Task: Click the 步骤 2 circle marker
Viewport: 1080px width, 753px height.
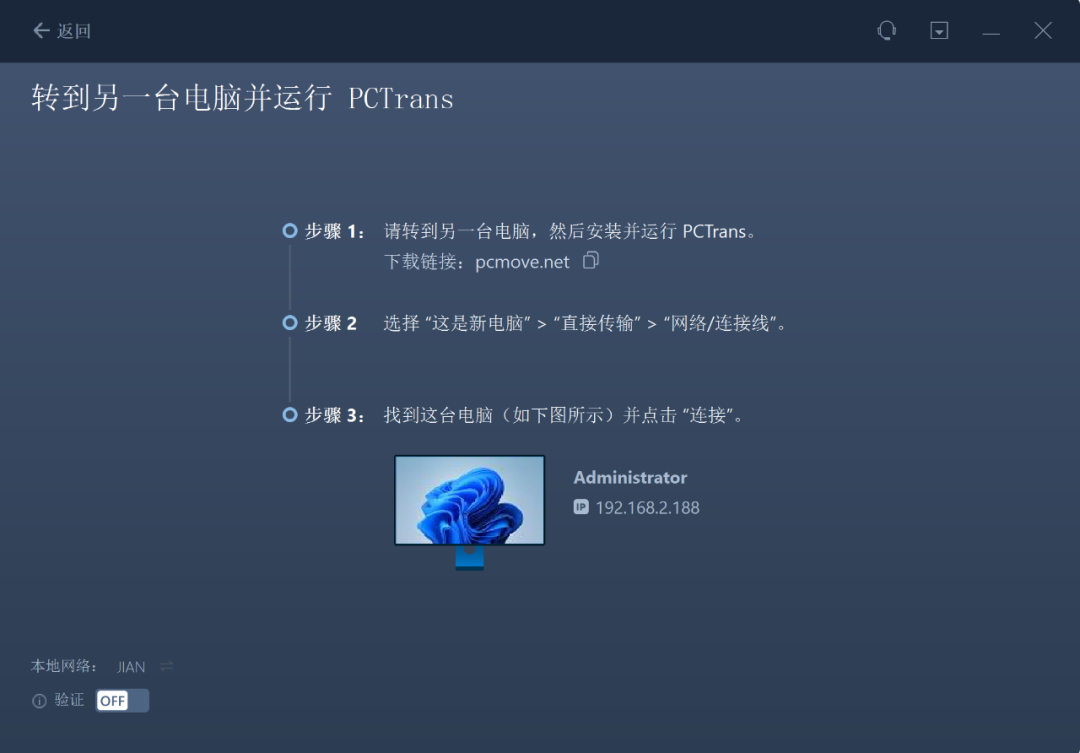Action: click(290, 322)
